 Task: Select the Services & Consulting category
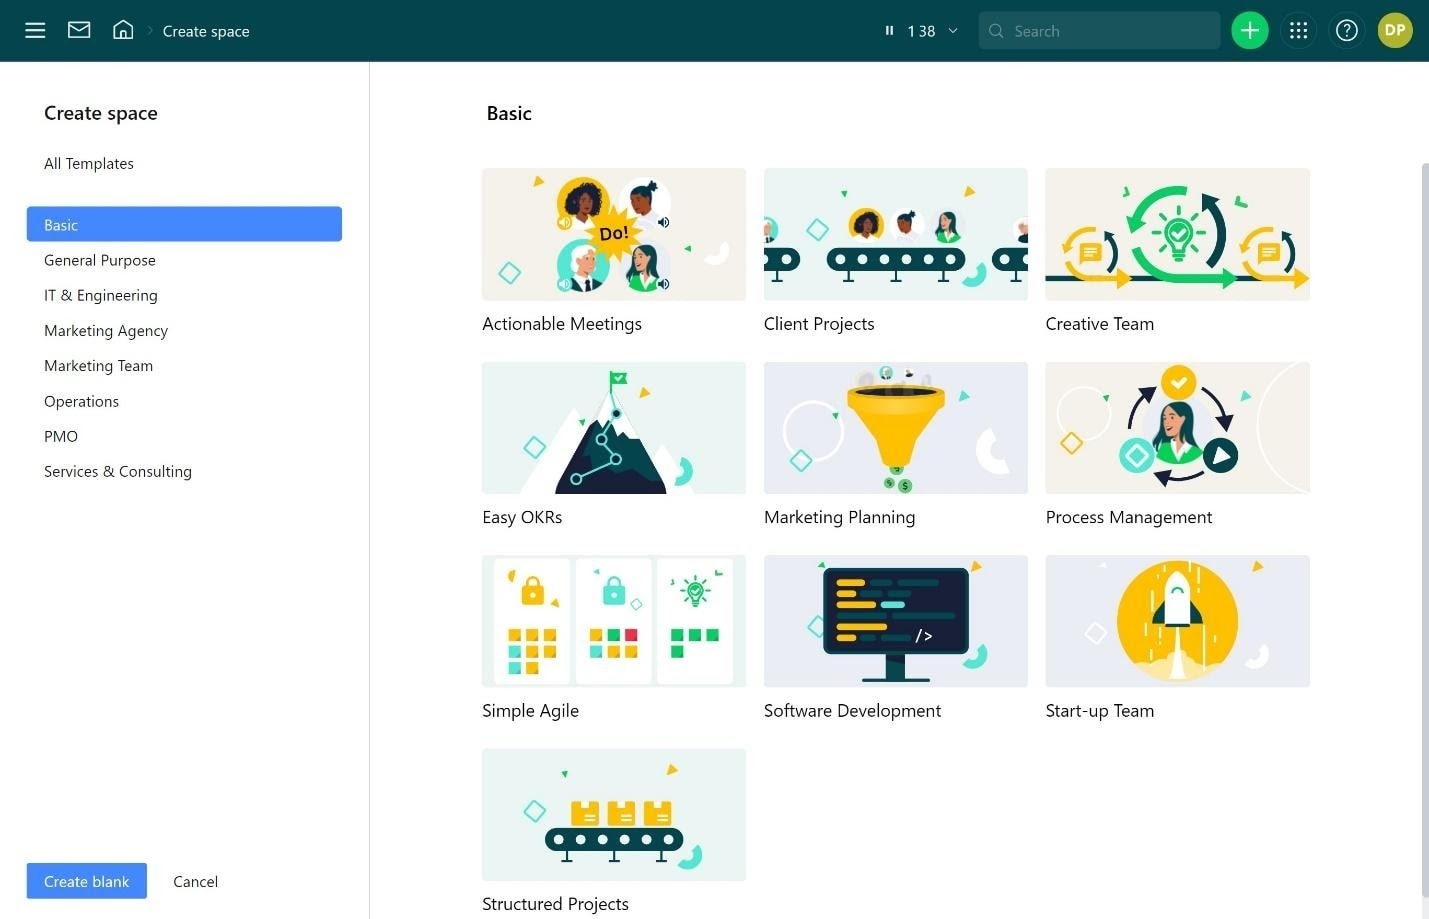pyautogui.click(x=118, y=471)
